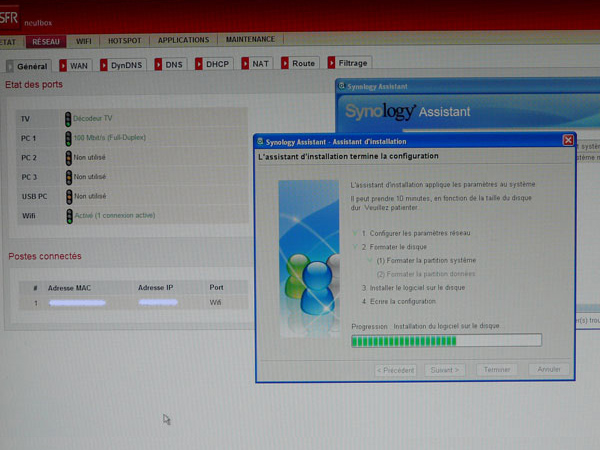Click the Terminer button

pyautogui.click(x=497, y=370)
